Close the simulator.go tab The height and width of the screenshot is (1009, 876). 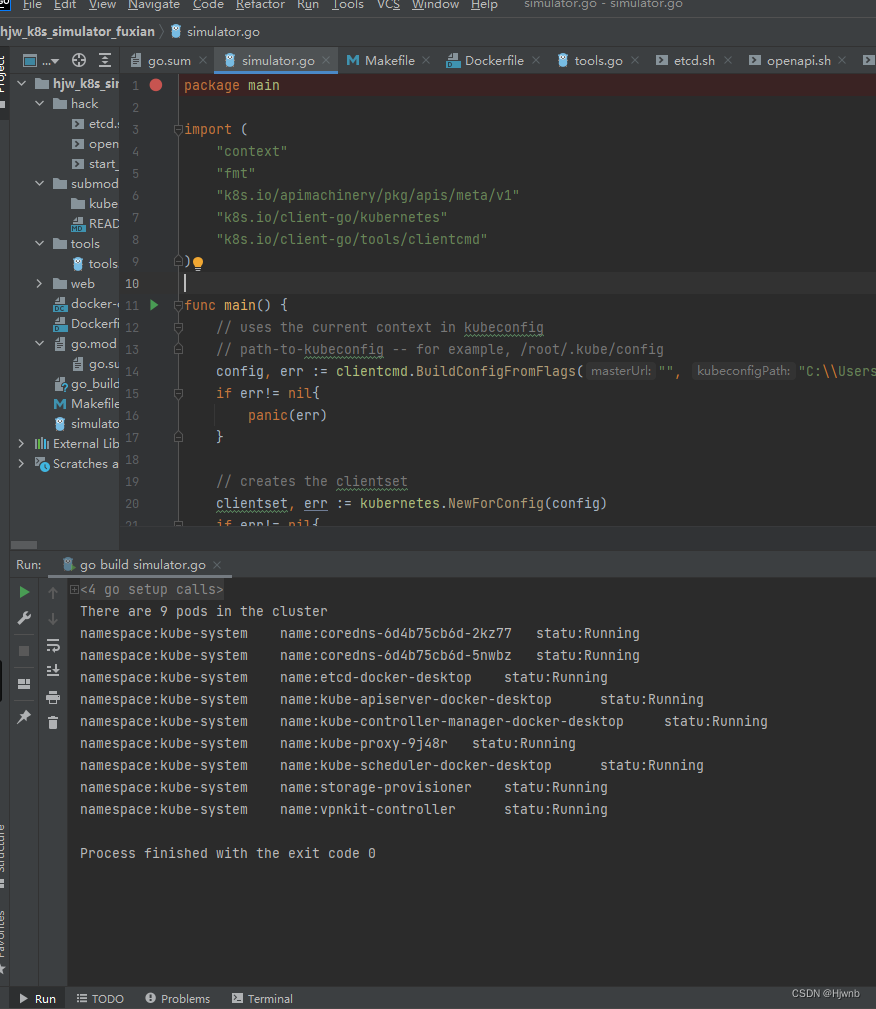coord(326,60)
